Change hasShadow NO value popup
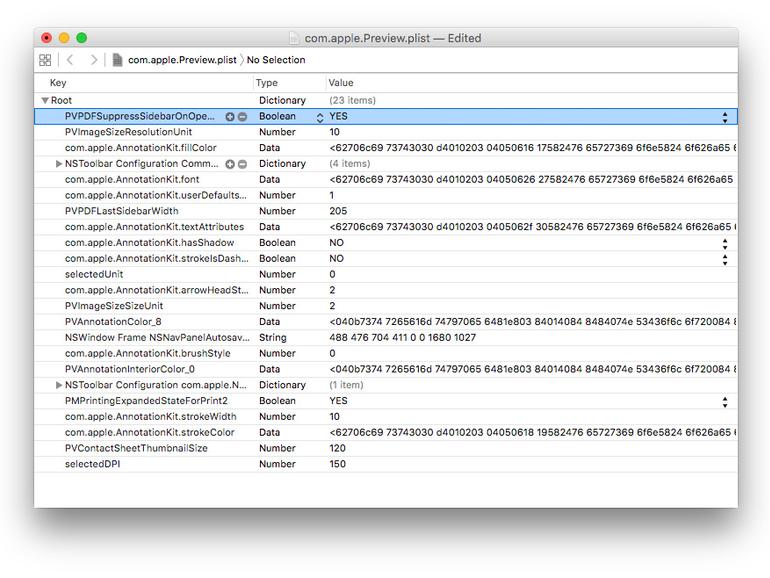770x578 pixels. (725, 244)
